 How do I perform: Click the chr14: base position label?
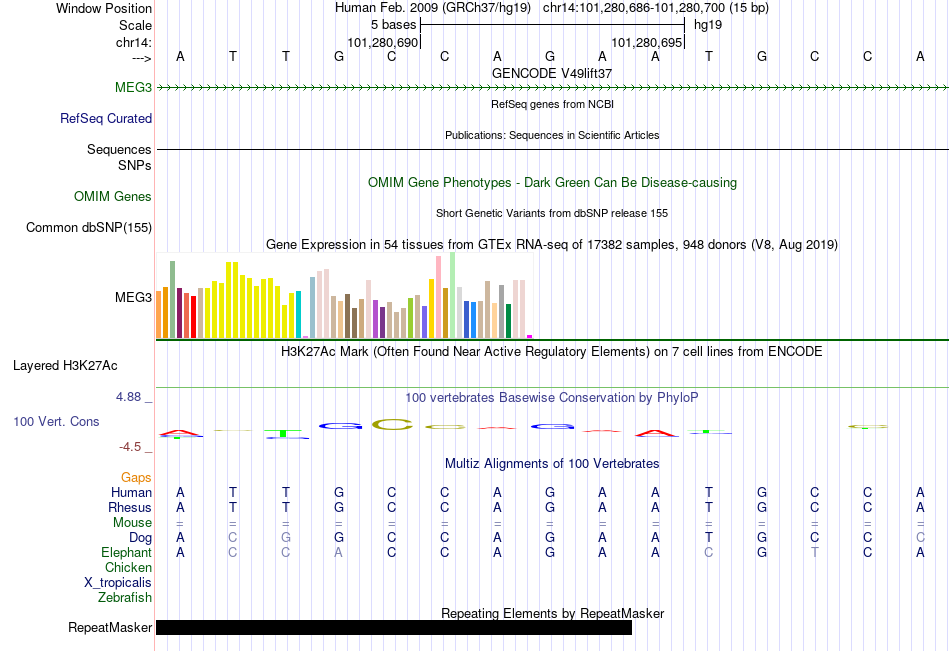(133, 42)
